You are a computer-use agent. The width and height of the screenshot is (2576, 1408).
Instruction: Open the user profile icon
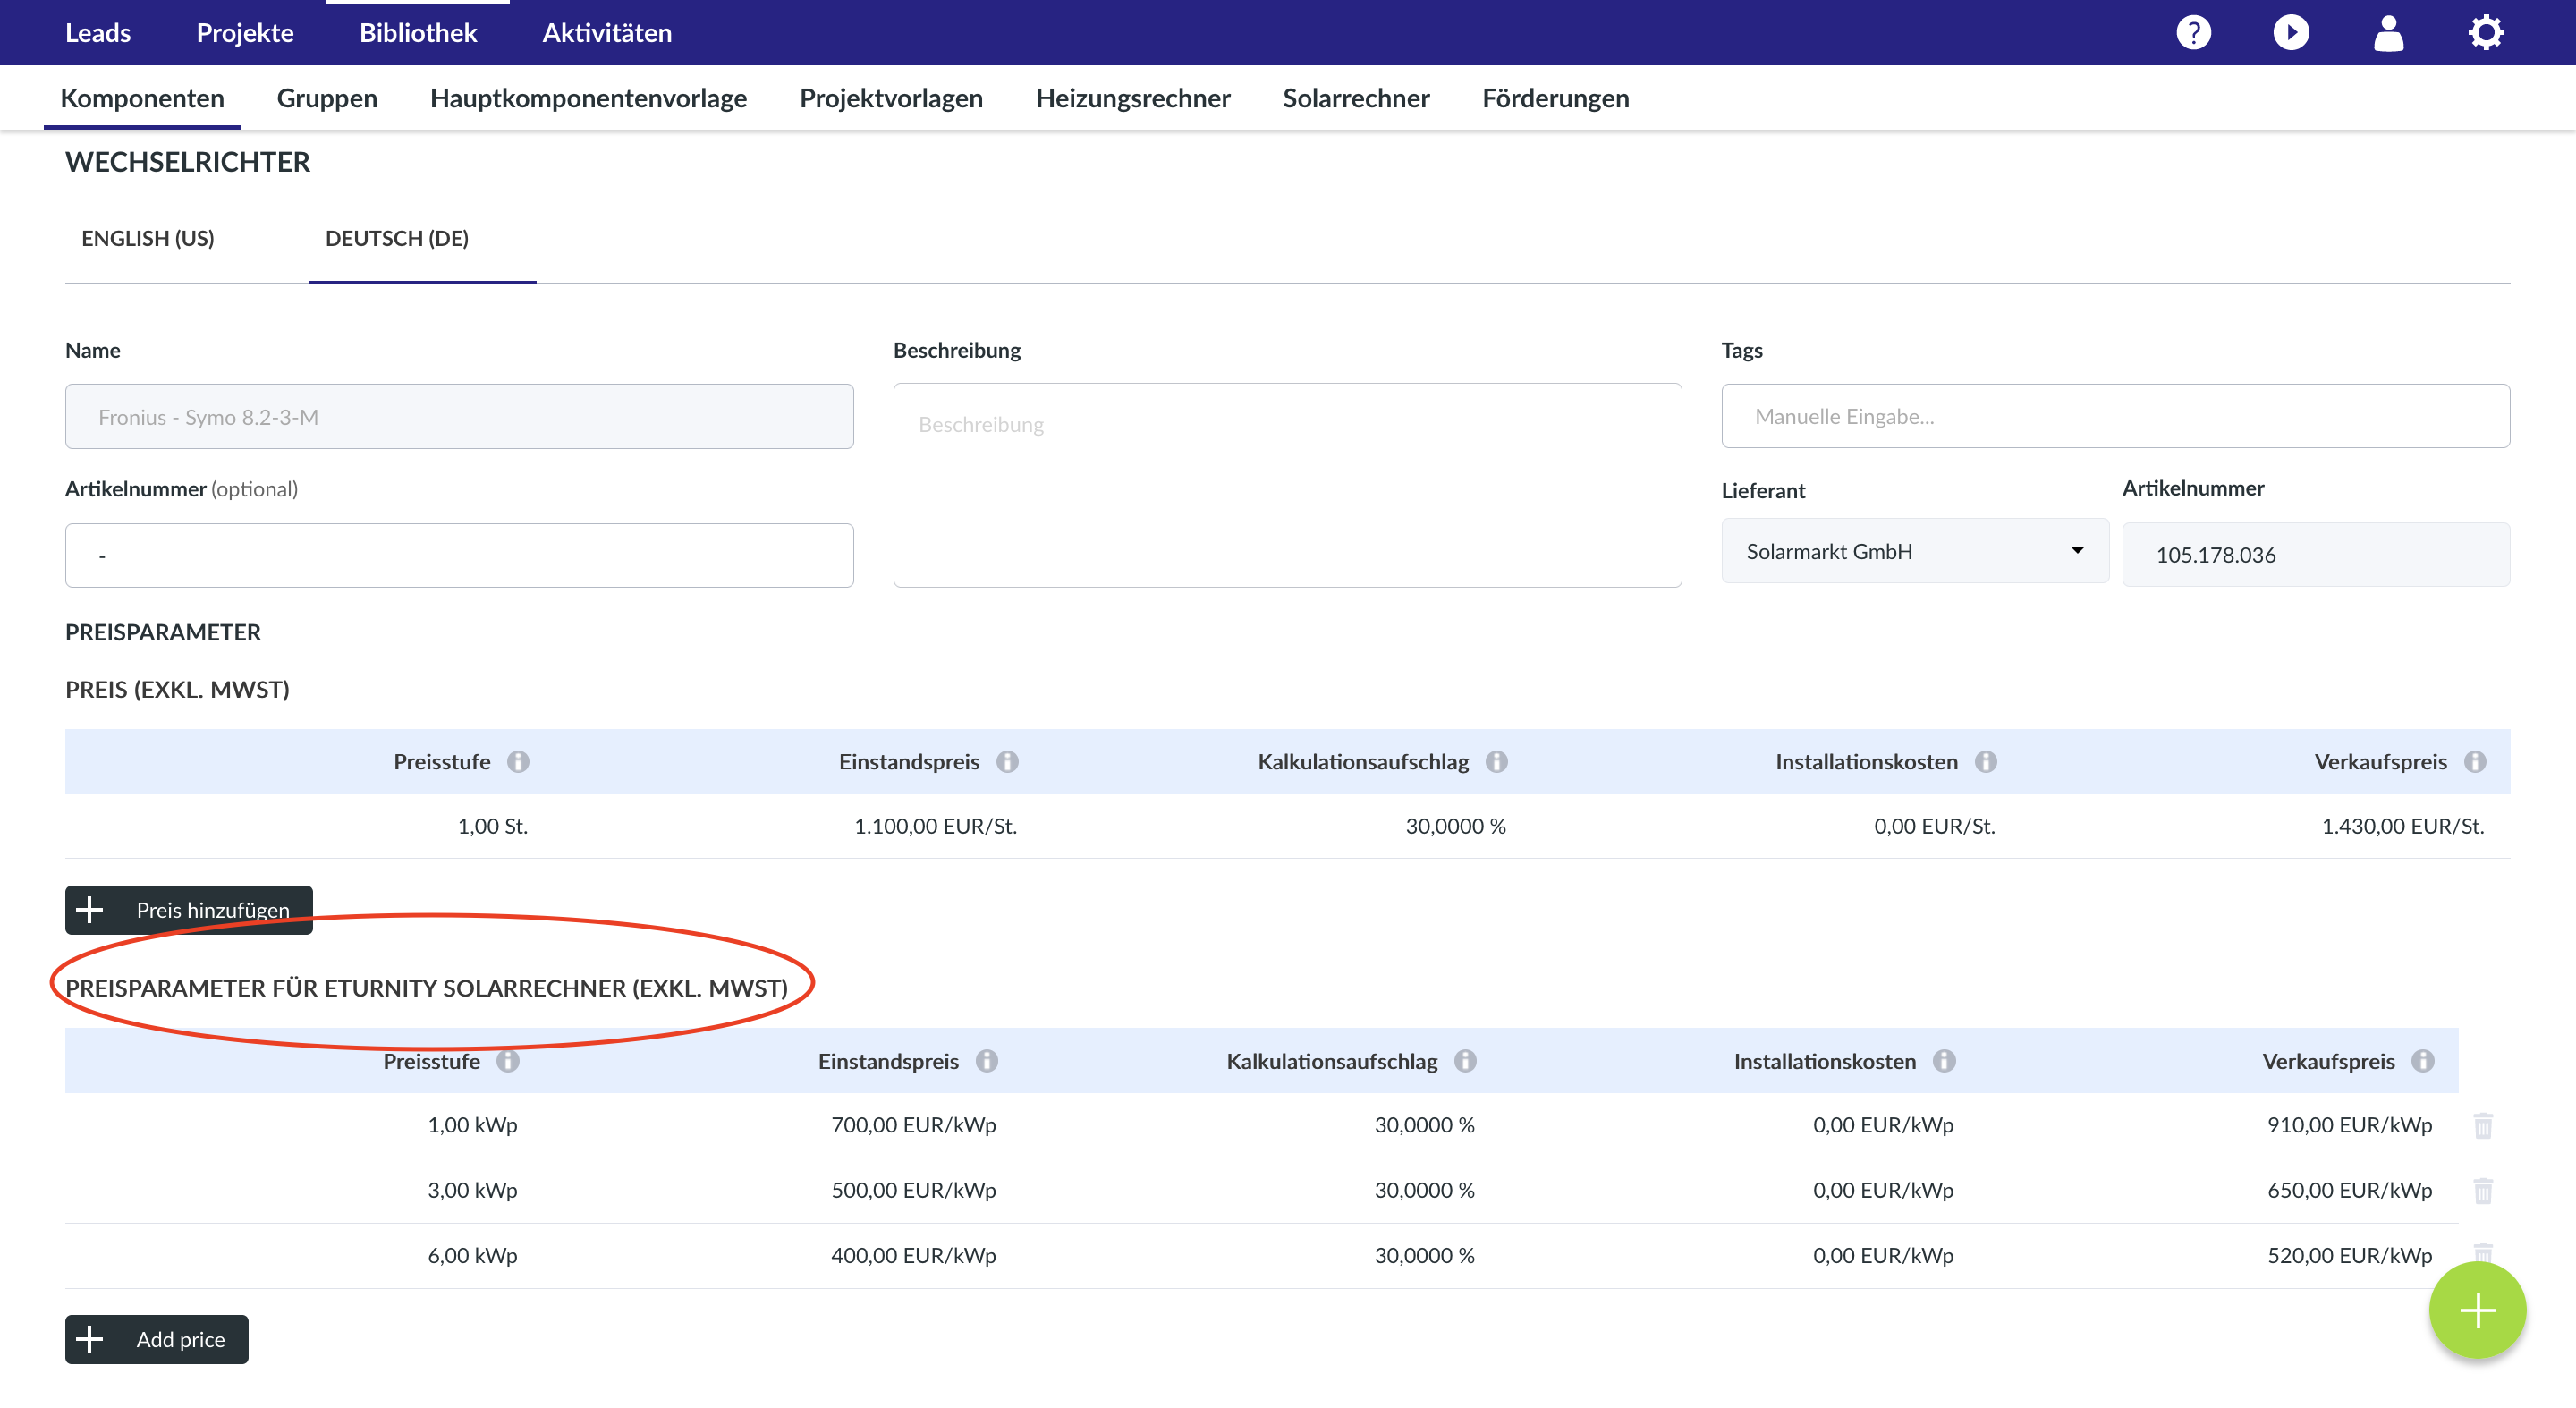click(2388, 32)
